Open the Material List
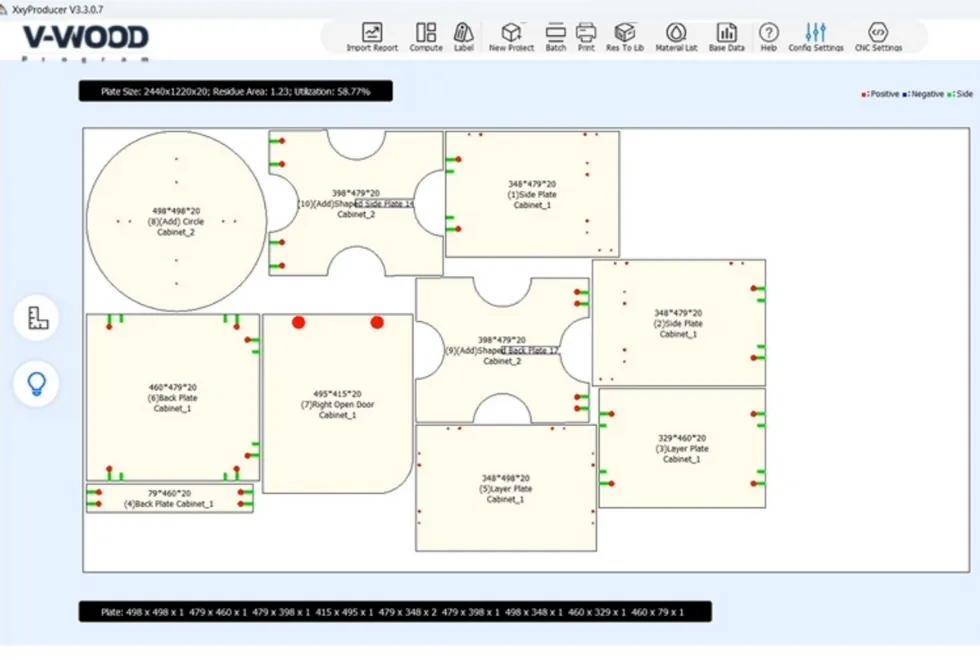This screenshot has width=980, height=660. point(676,36)
